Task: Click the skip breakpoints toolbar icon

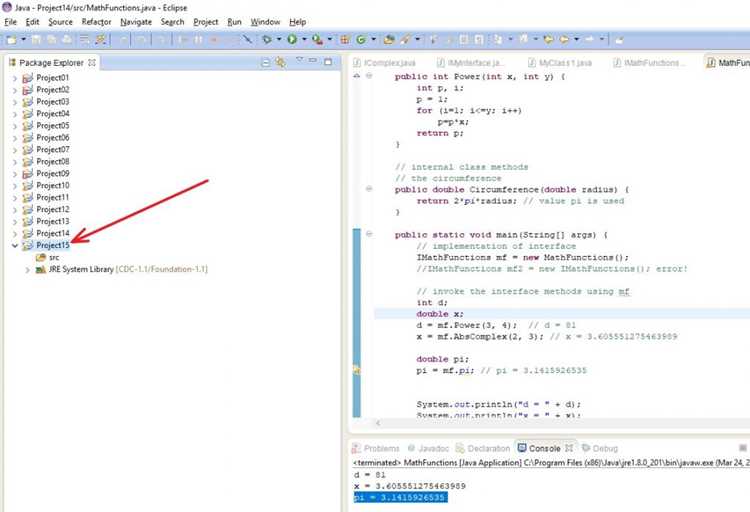Action: tap(247, 40)
